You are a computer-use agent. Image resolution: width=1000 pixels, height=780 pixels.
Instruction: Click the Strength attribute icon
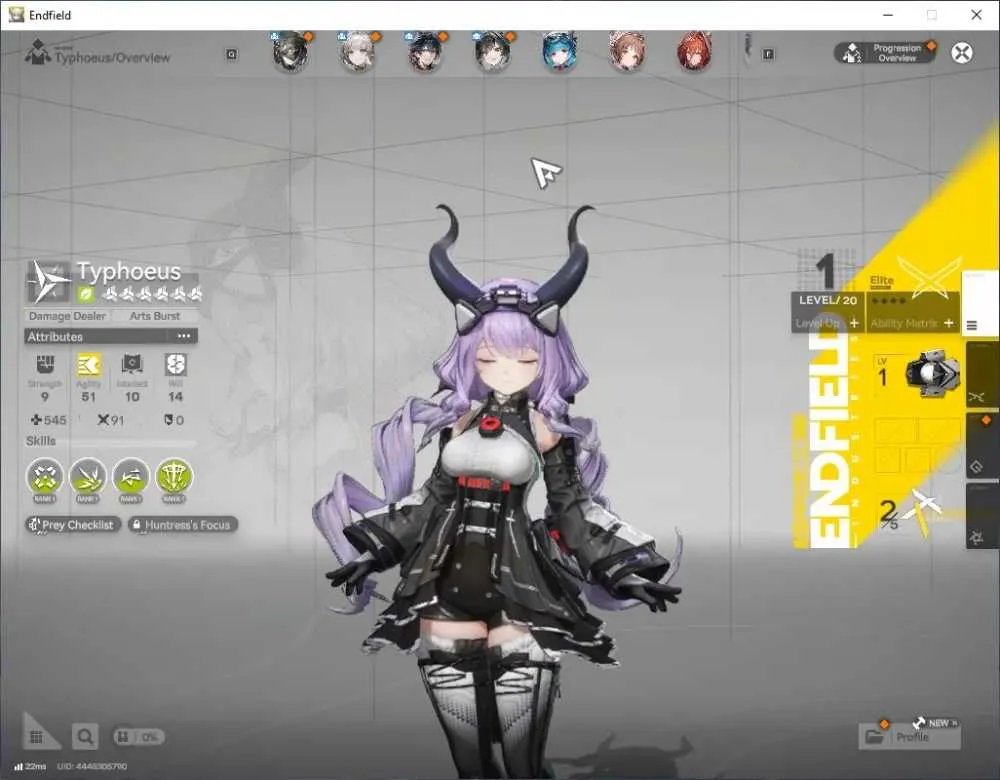(45, 365)
